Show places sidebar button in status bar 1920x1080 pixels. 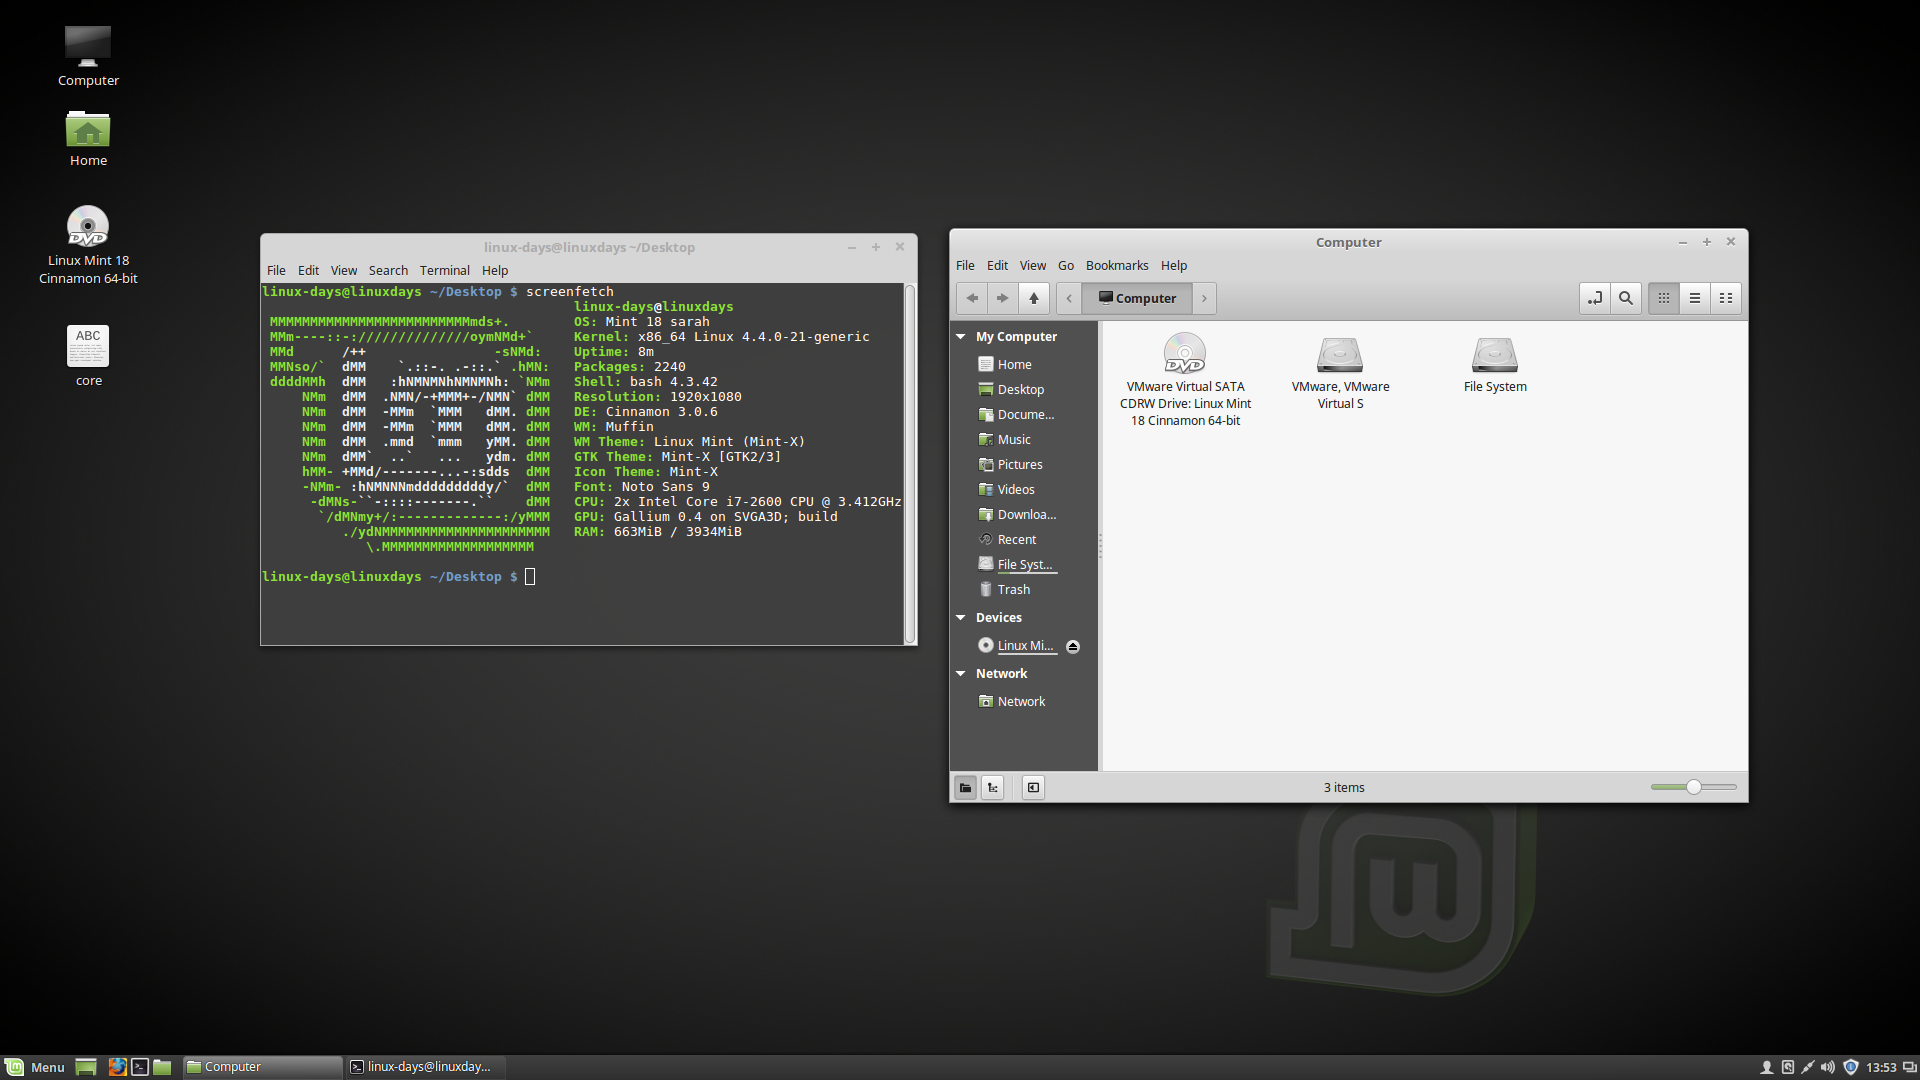965,788
